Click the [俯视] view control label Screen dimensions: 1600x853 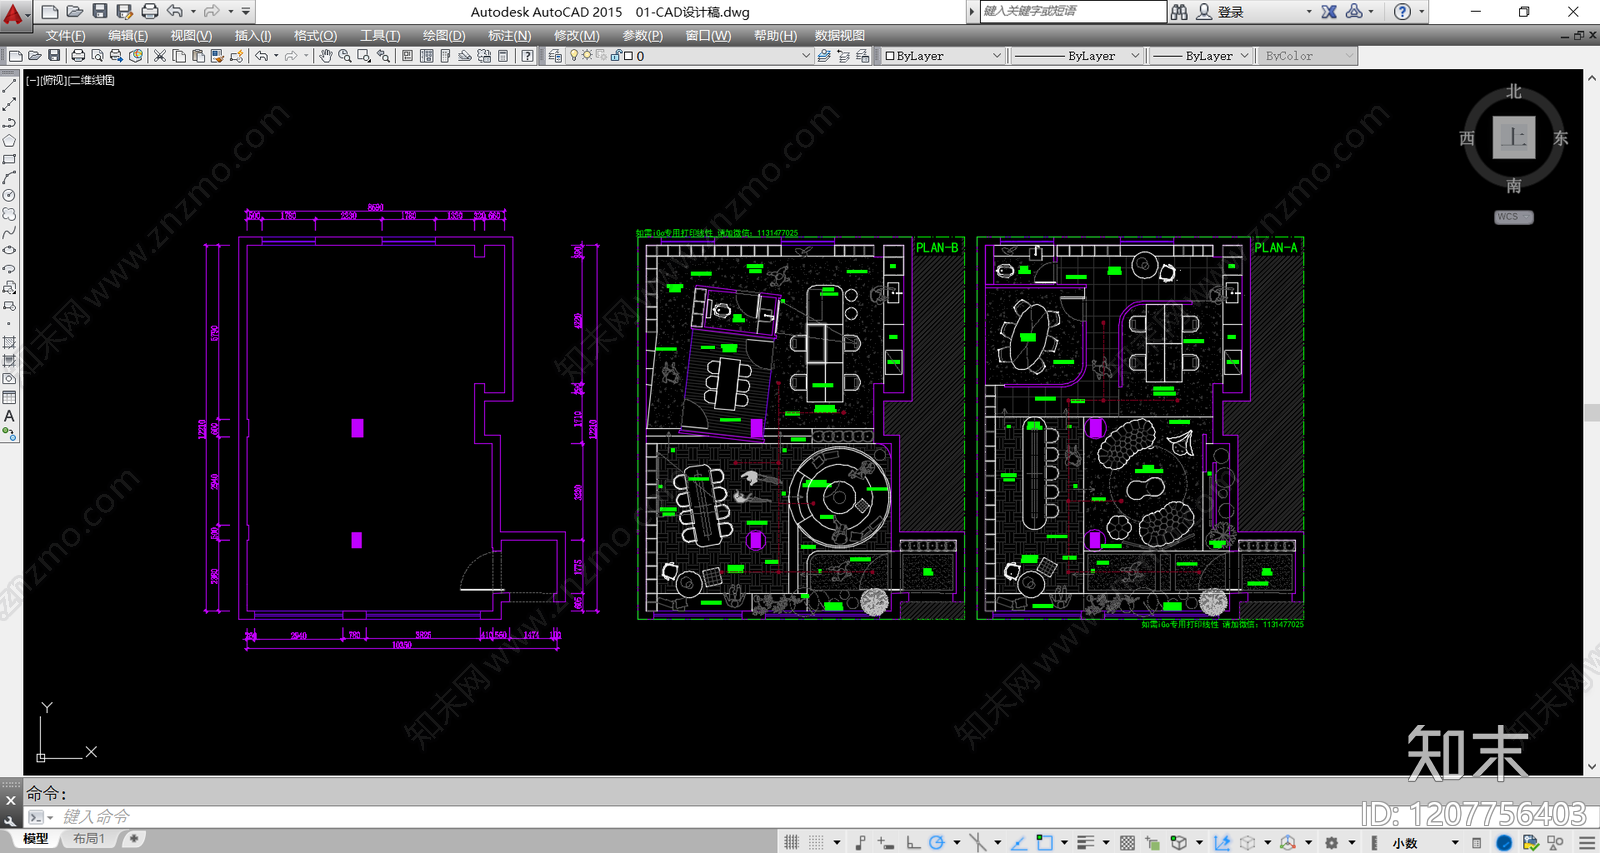tap(54, 80)
